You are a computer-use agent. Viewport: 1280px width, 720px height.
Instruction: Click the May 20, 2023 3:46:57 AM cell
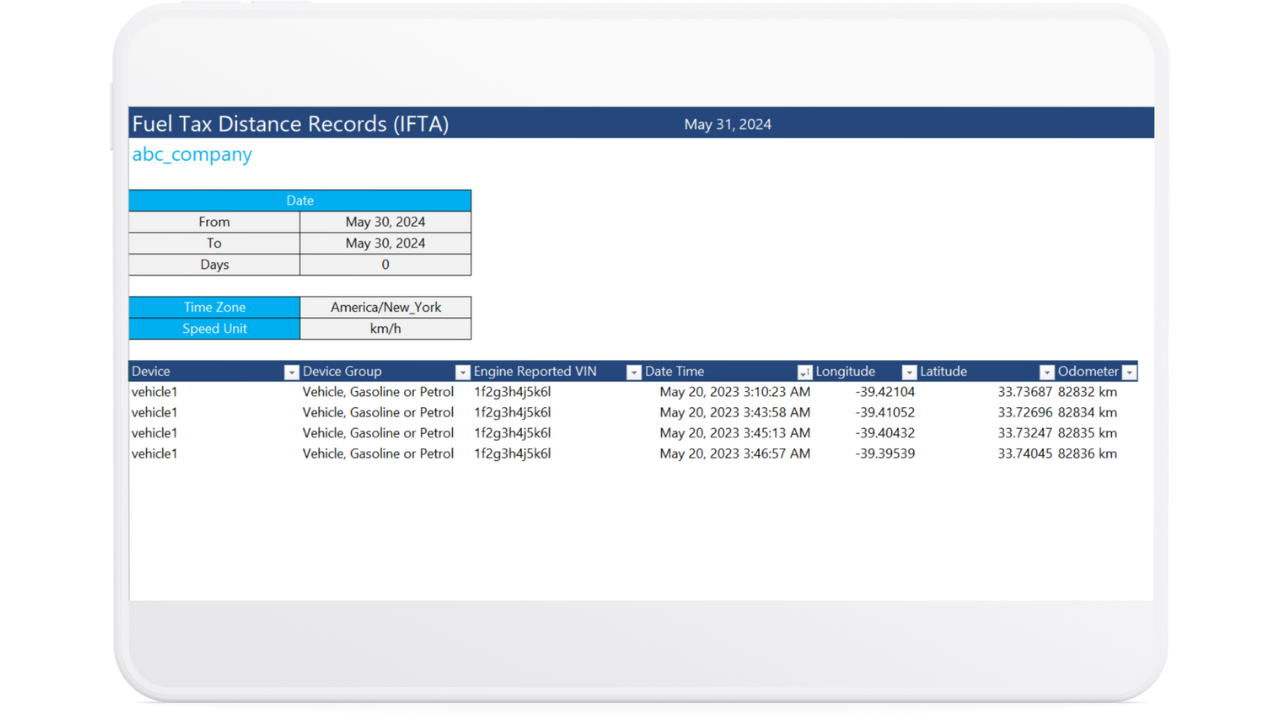735,454
